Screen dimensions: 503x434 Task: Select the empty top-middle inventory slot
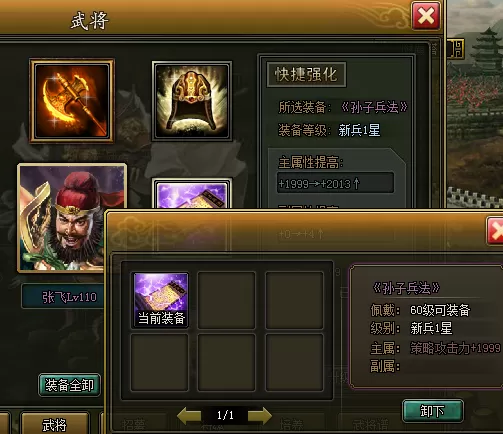(x=226, y=300)
